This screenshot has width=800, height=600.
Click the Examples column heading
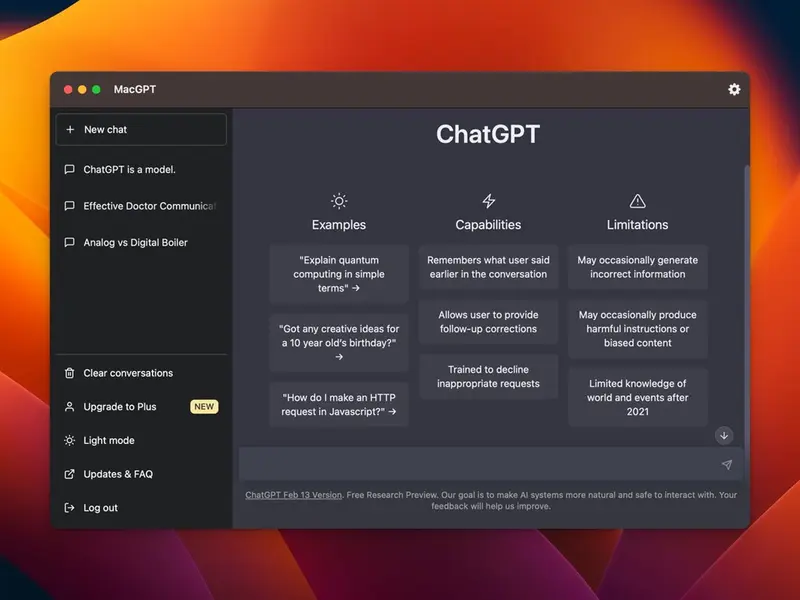339,225
